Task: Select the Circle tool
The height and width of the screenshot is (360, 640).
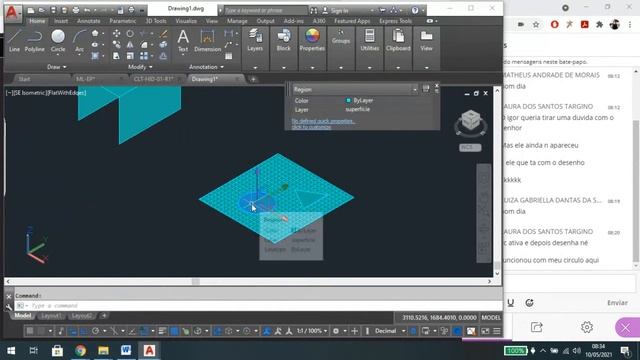Action: coord(58,41)
